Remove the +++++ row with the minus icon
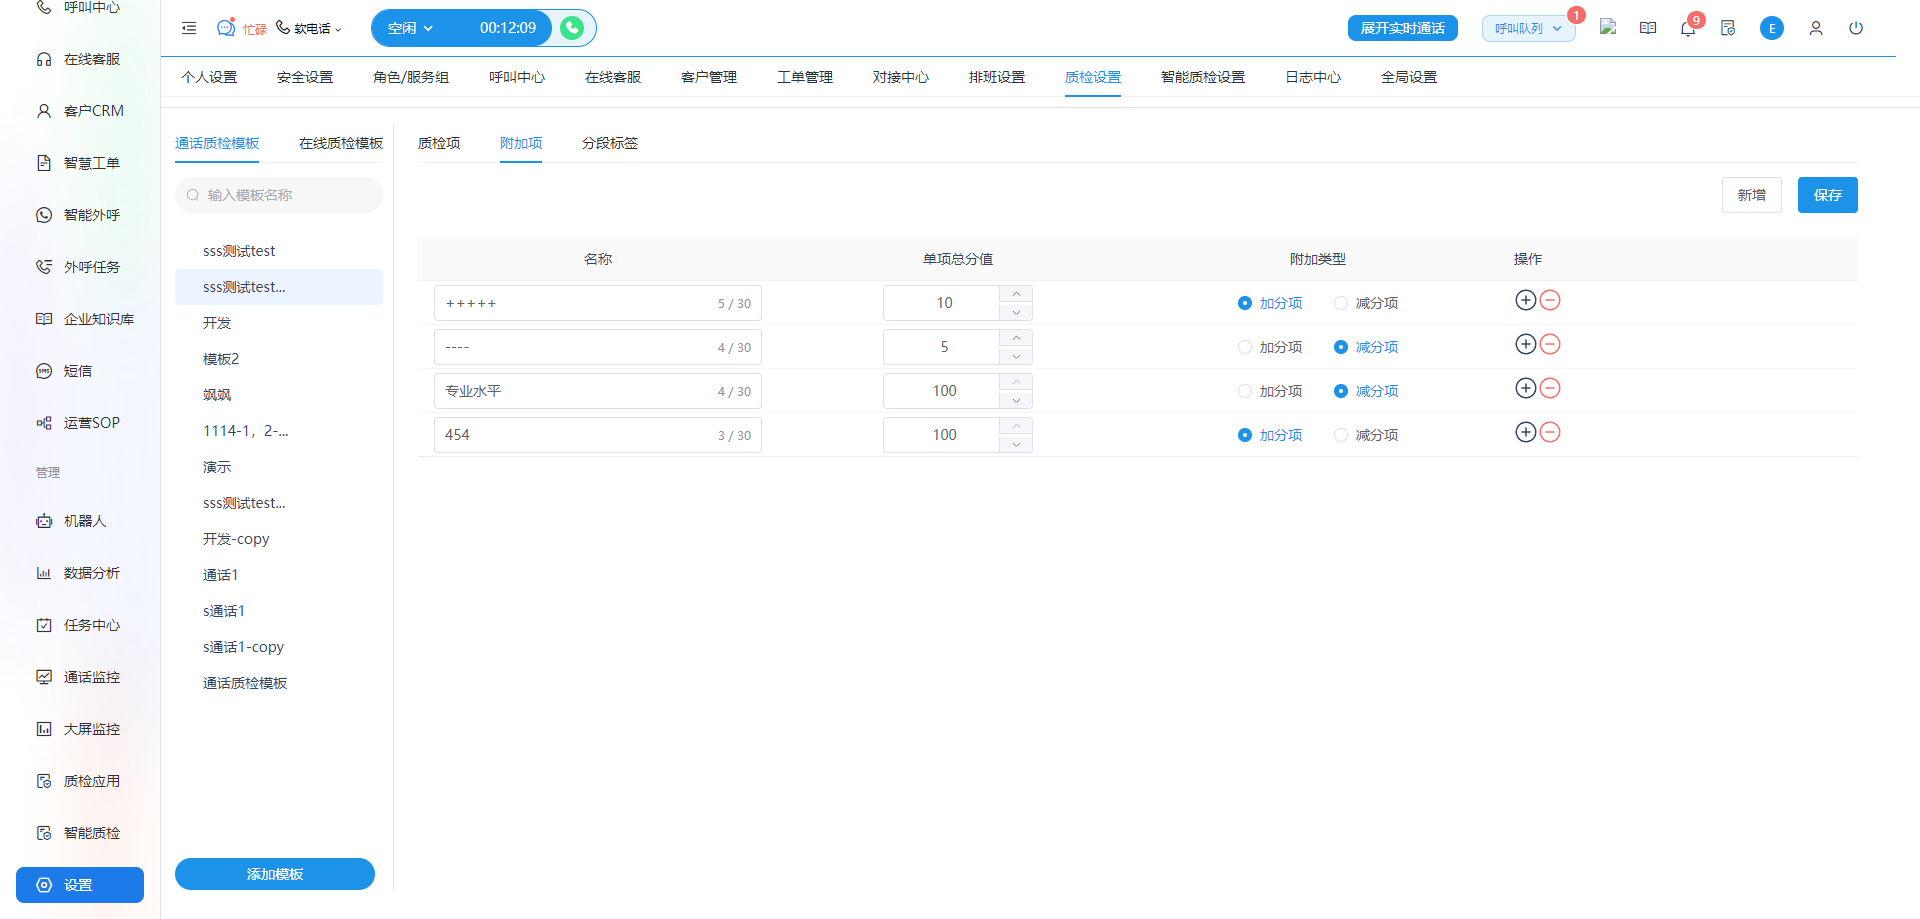 click(1550, 300)
